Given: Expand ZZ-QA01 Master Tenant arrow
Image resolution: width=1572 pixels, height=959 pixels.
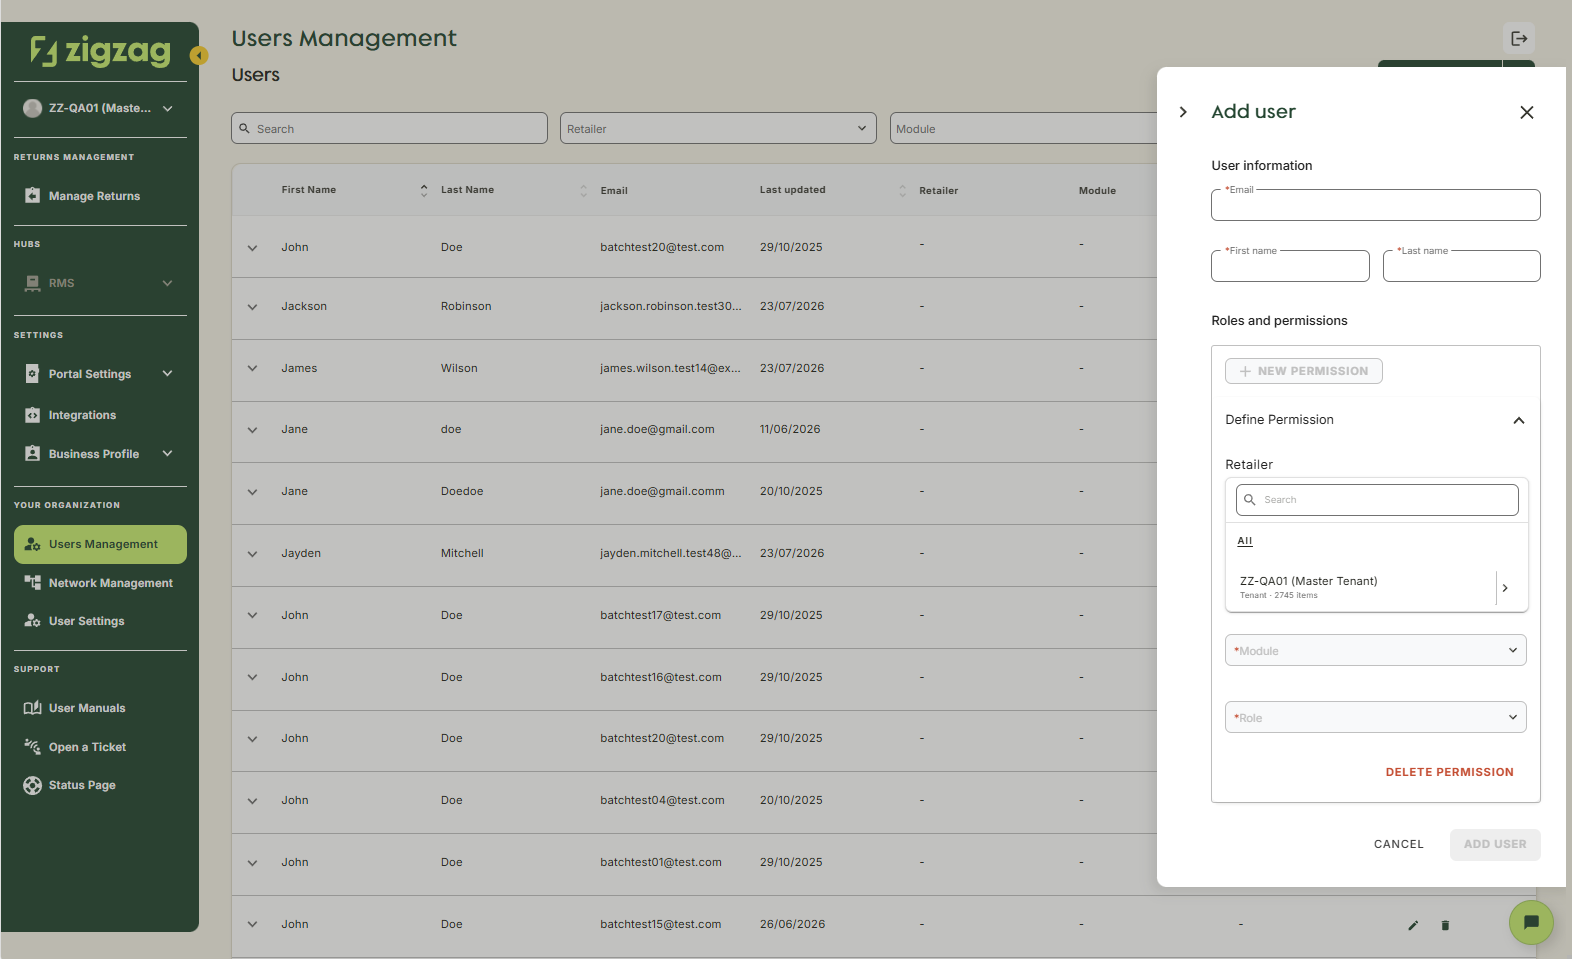Looking at the screenshot, I should click(x=1505, y=588).
